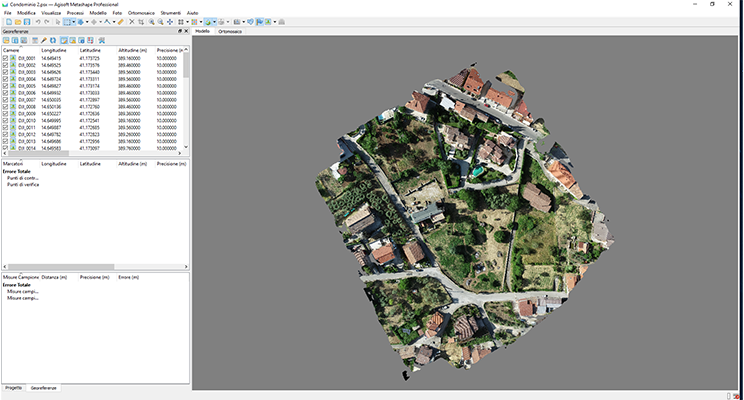Open the File menu
Viewport: 744px width, 400px height.
(x=8, y=13)
